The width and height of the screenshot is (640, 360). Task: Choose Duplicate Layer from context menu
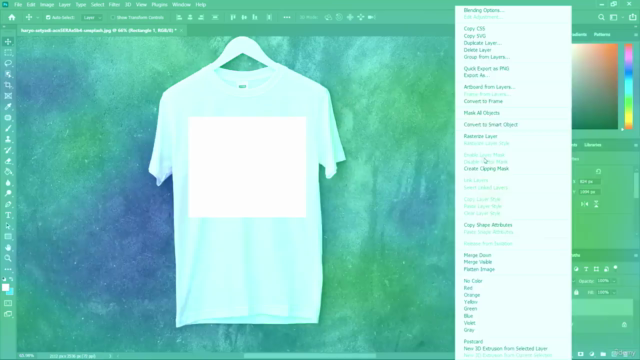(x=482, y=43)
